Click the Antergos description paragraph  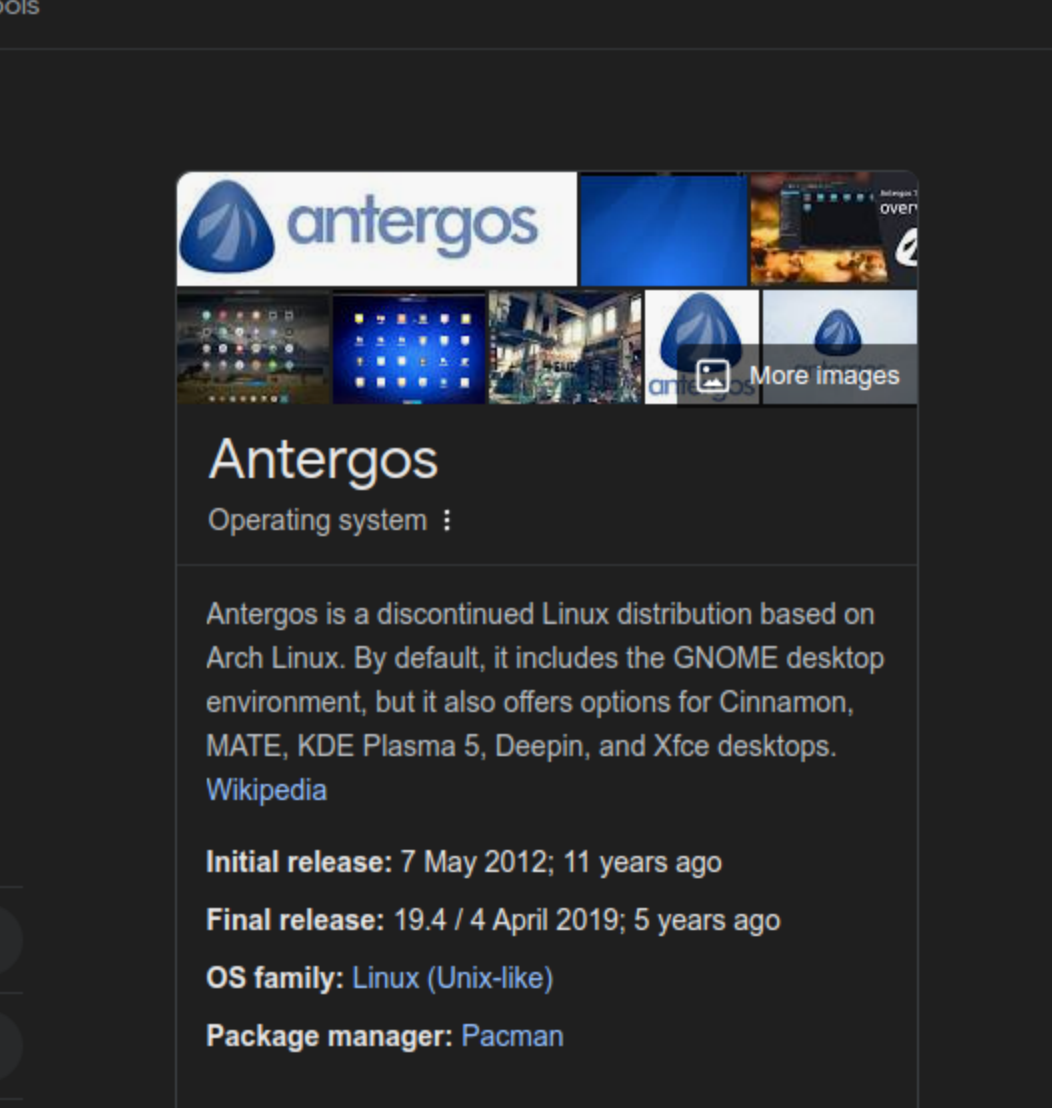[x=545, y=680]
